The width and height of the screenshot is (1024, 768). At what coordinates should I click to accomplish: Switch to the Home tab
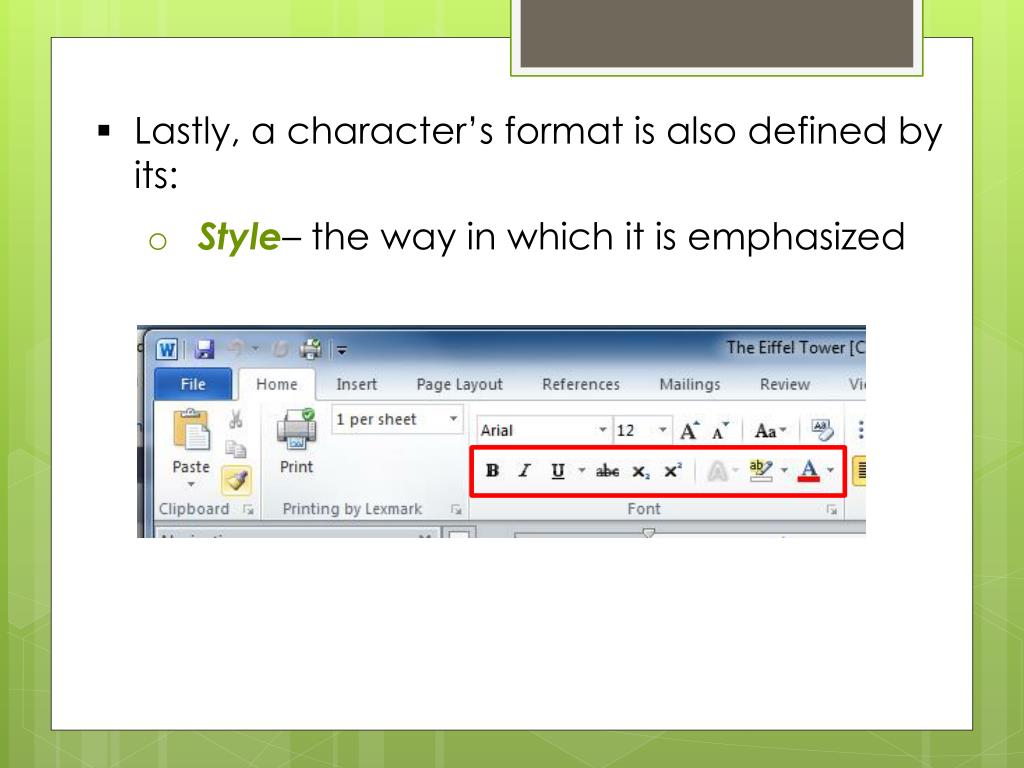[x=277, y=384]
